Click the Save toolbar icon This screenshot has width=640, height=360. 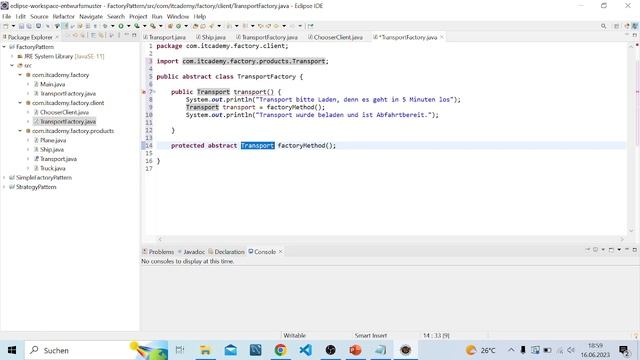(21, 26)
